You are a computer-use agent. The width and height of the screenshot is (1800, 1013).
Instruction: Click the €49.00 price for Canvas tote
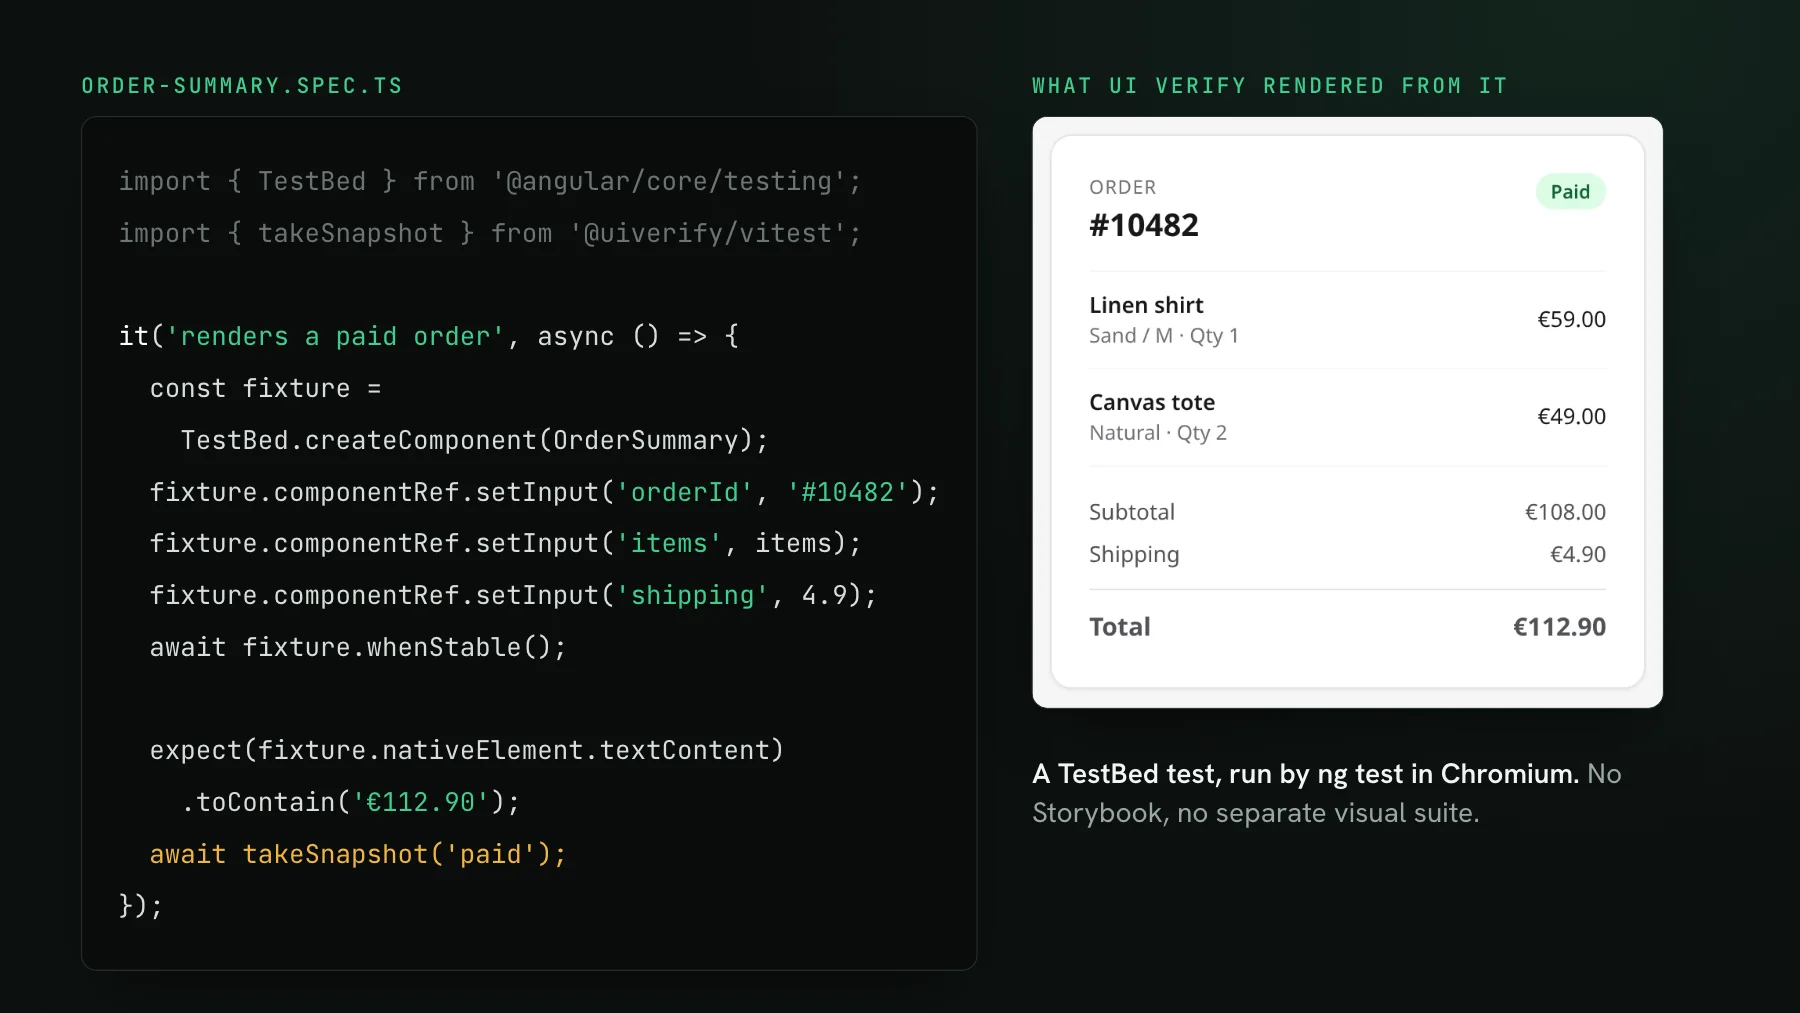[x=1572, y=416]
